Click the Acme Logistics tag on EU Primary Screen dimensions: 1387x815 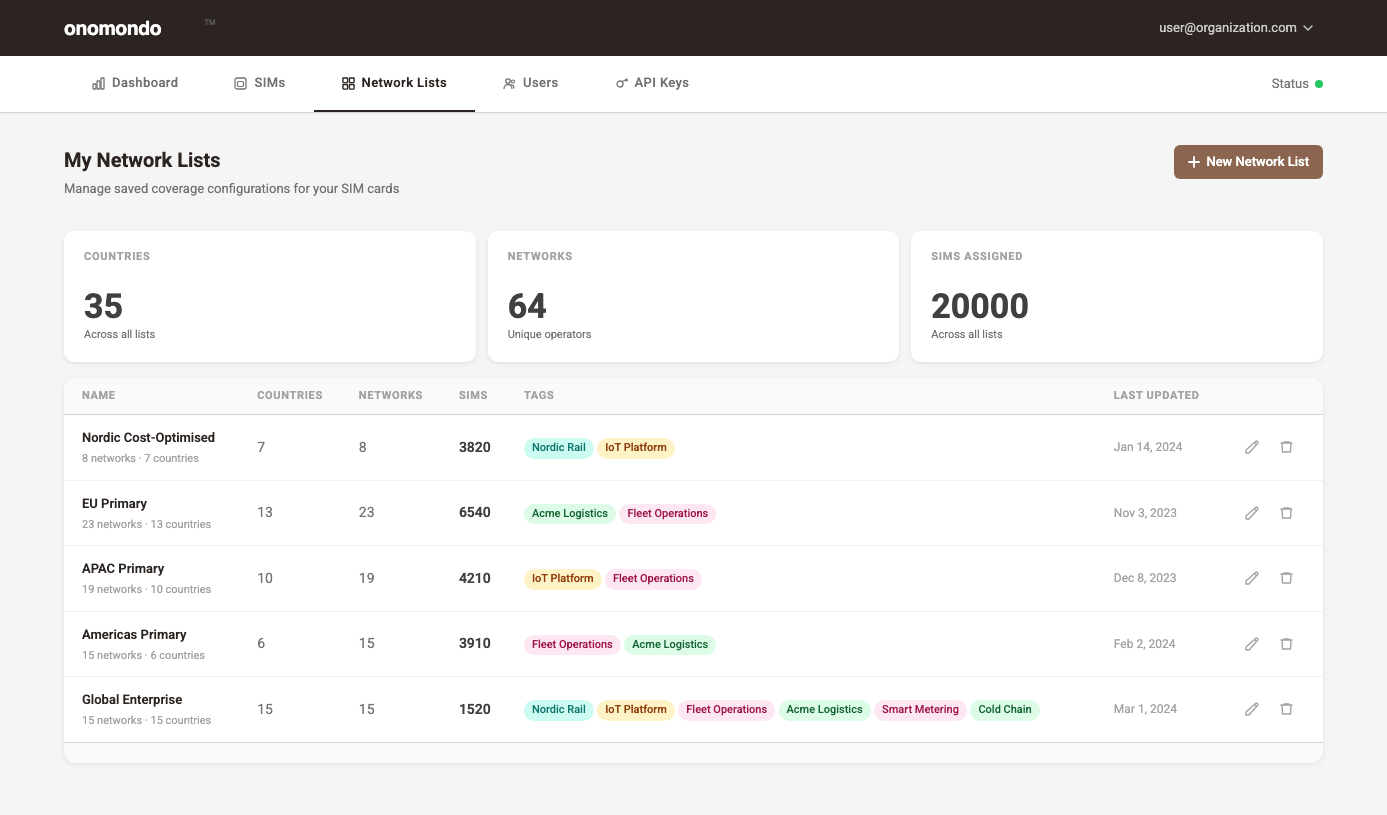coord(570,514)
